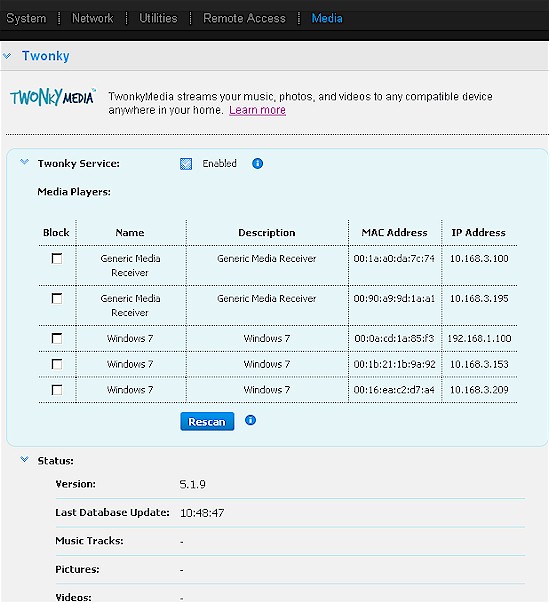This screenshot has width=550, height=604.
Task: Click the Name column header
Action: pos(130,233)
